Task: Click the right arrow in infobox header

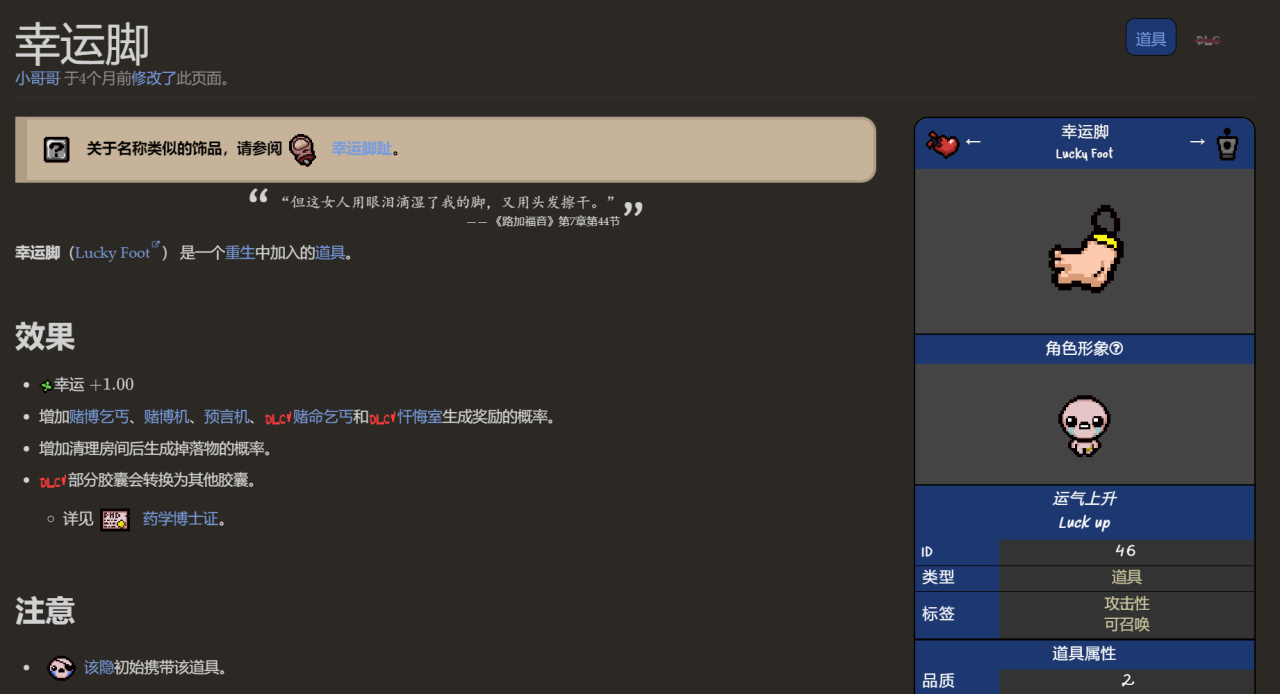Action: coord(1197,142)
